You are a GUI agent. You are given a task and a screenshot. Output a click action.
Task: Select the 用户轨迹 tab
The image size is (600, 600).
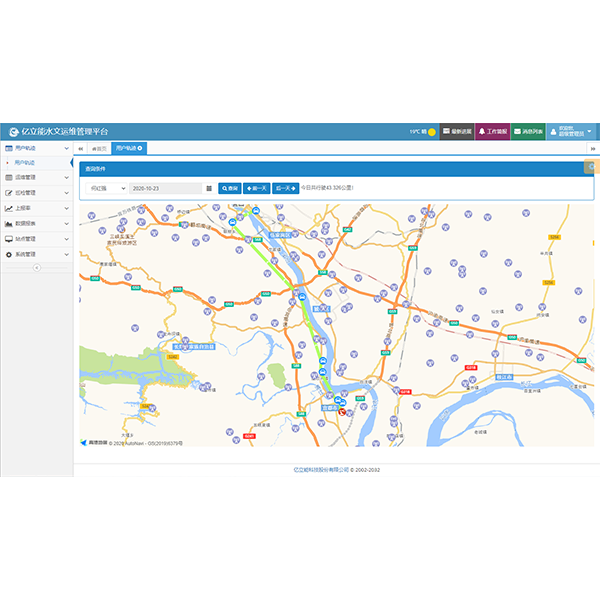tap(129, 148)
